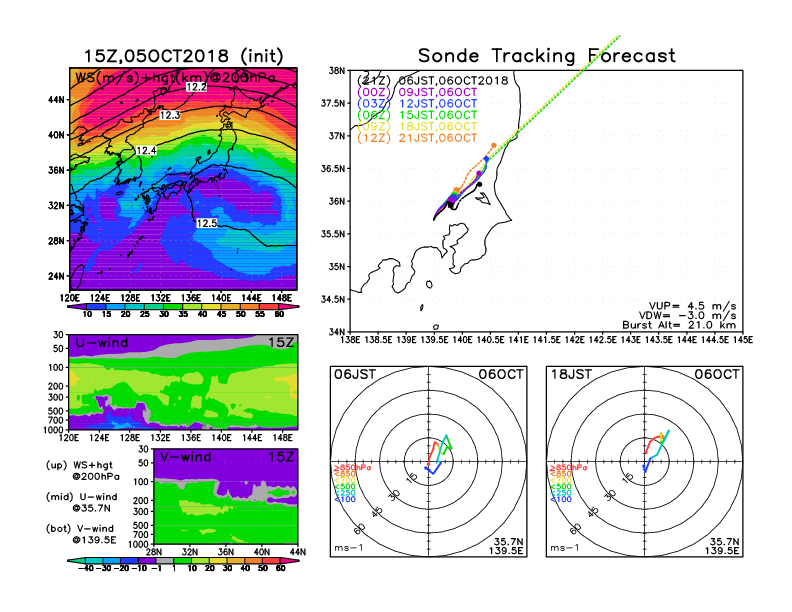Screen dimensions: 792x612
Task: Select the '12.4' height contour label
Action: pyautogui.click(x=146, y=150)
